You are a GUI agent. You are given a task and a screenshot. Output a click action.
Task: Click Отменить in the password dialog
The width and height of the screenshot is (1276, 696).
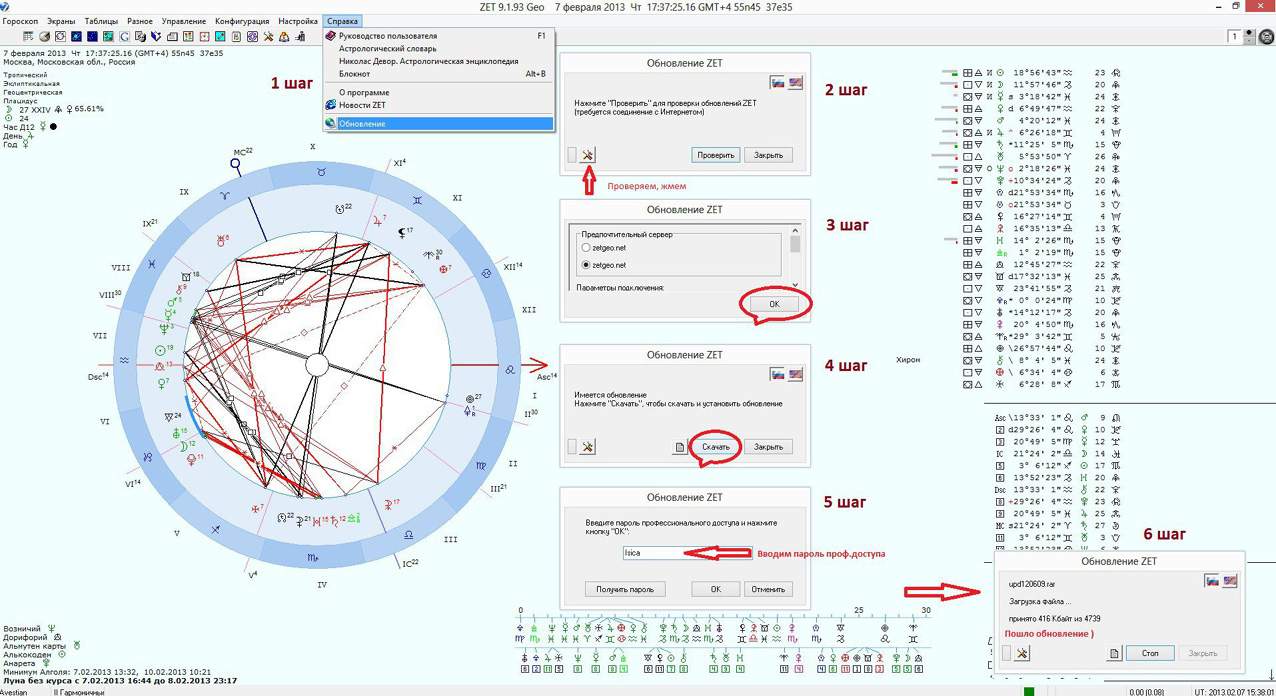(769, 589)
